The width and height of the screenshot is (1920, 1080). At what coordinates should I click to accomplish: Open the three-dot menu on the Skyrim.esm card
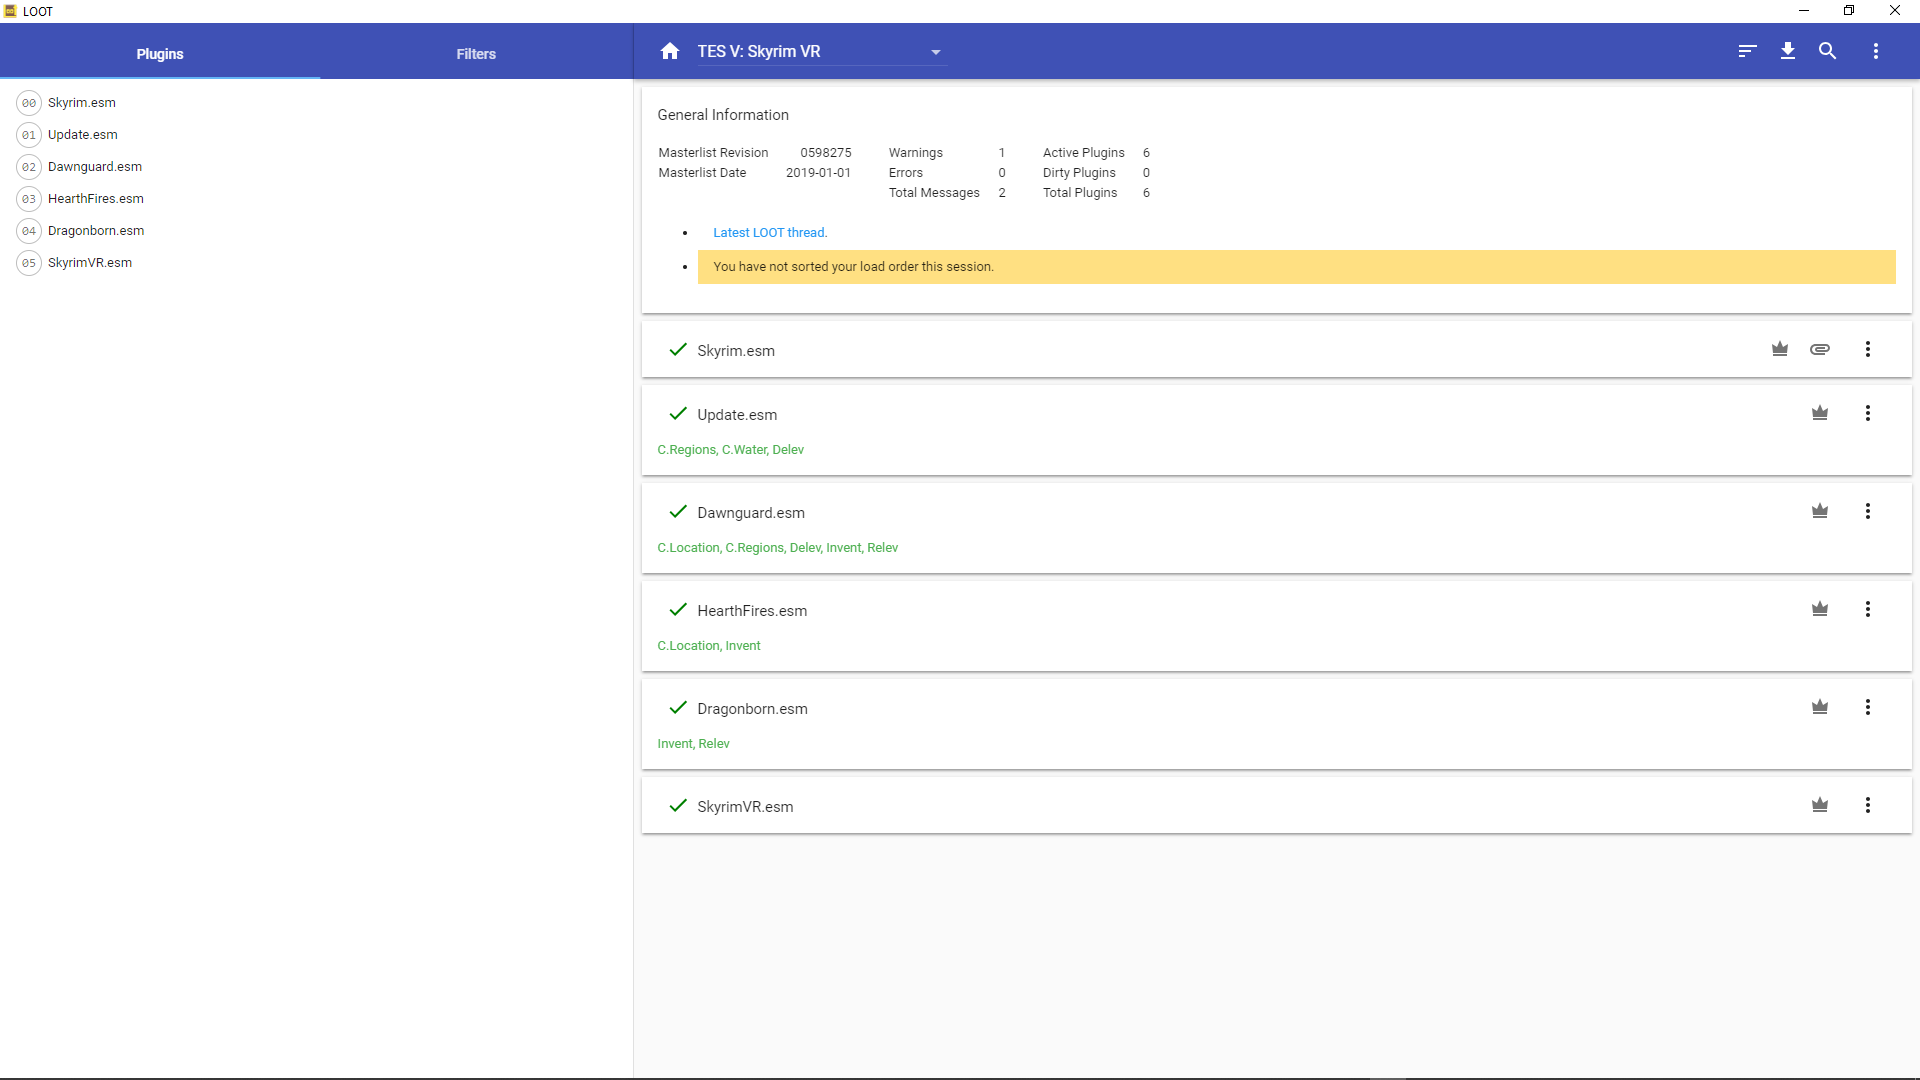[x=1868, y=349]
